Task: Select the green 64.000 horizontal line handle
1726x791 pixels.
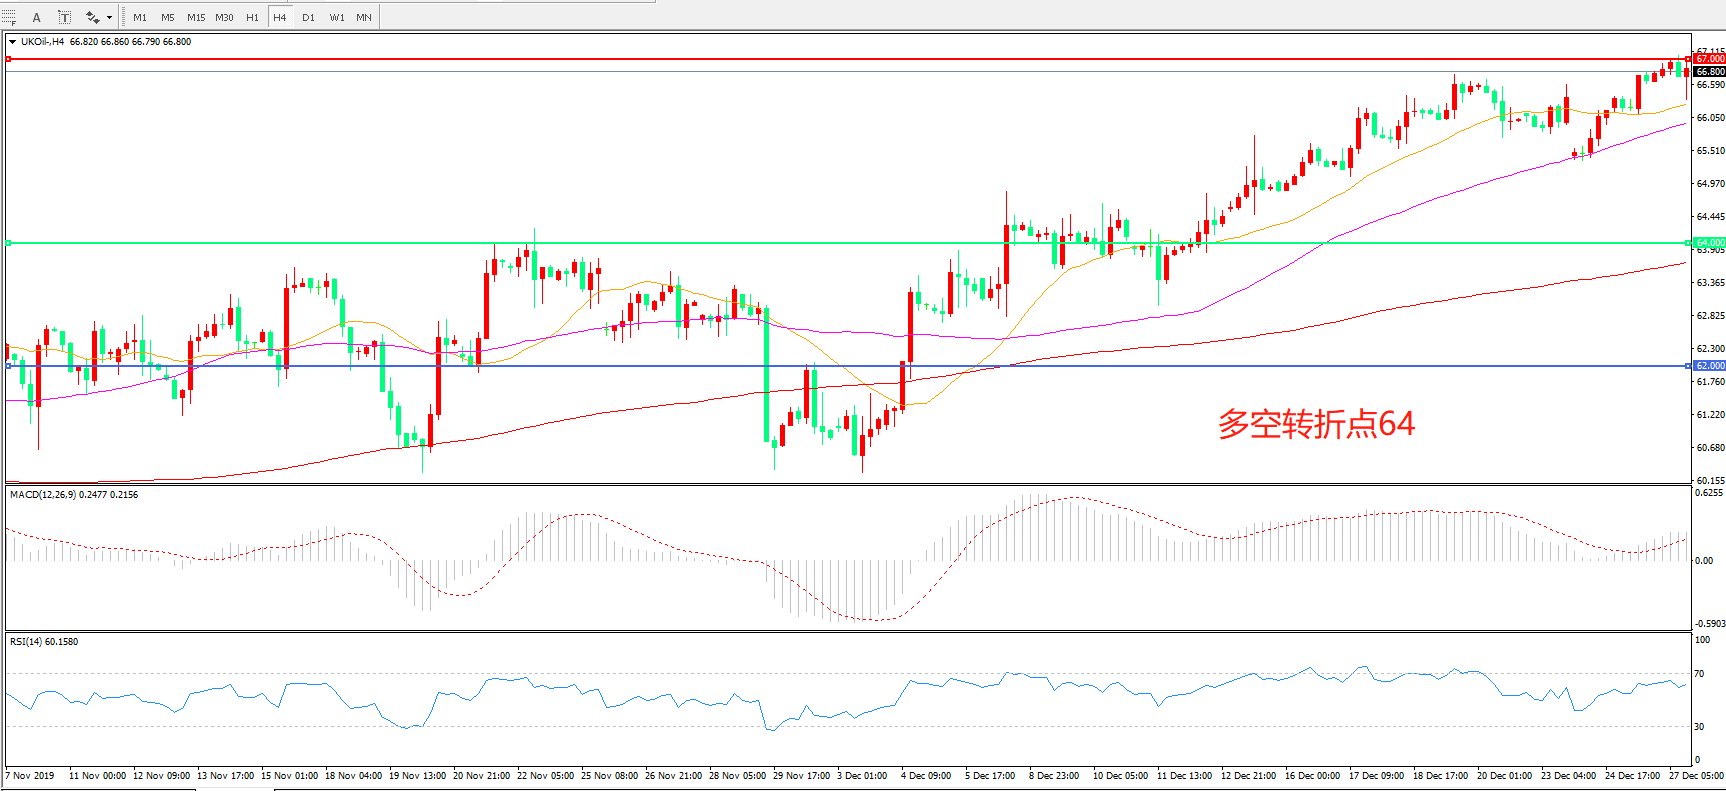Action: pyautogui.click(x=8, y=243)
